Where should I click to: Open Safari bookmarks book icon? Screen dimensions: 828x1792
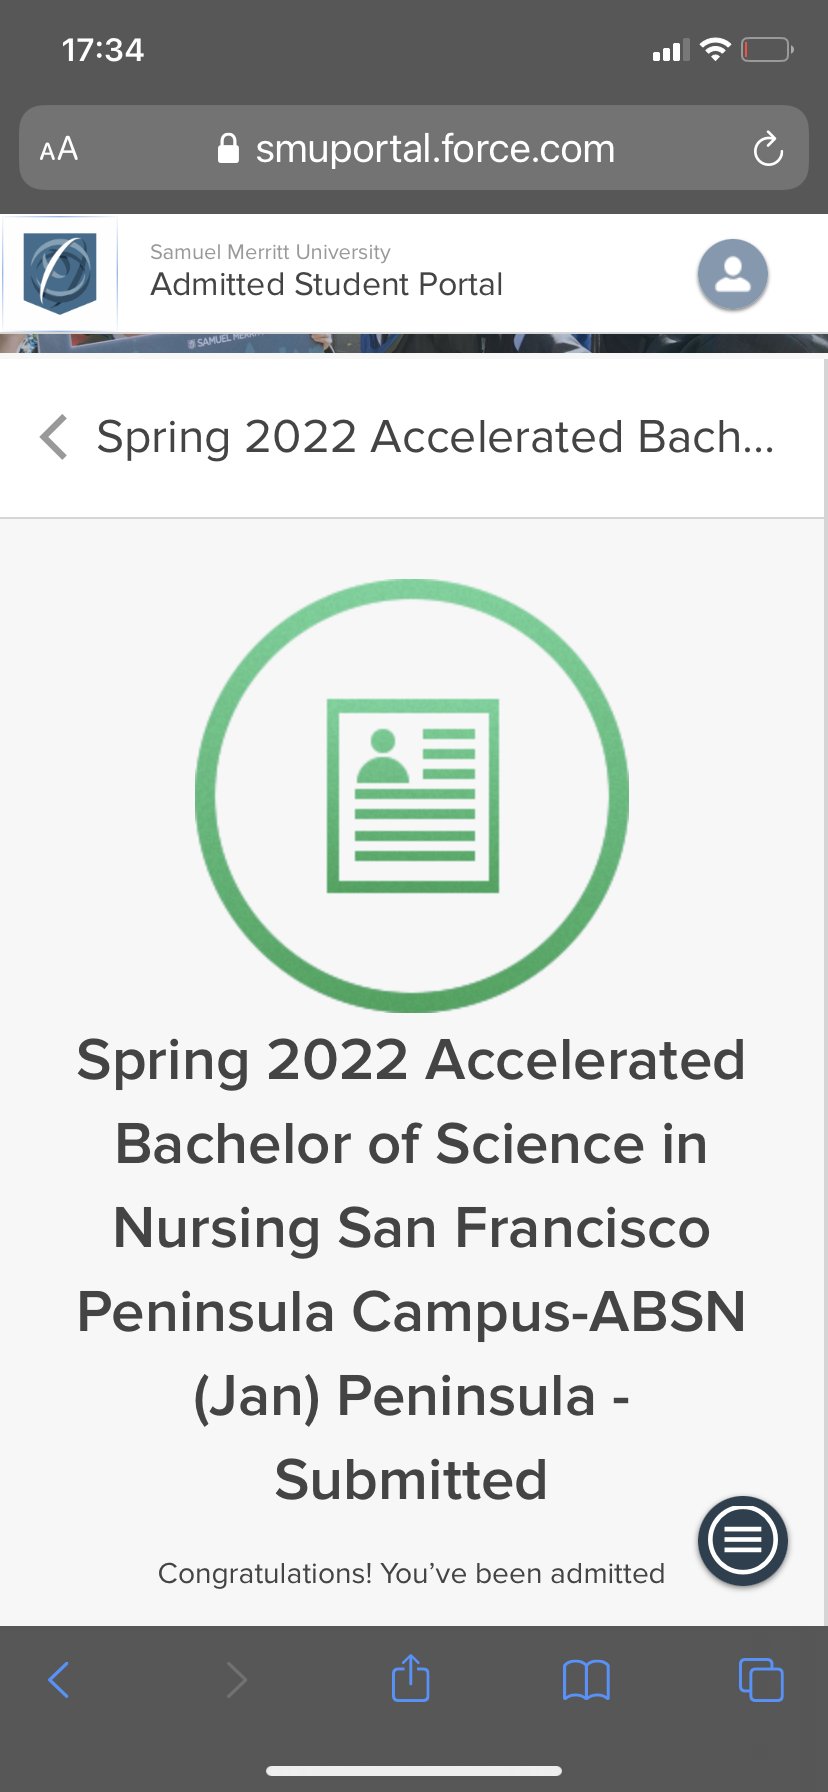coord(586,1680)
